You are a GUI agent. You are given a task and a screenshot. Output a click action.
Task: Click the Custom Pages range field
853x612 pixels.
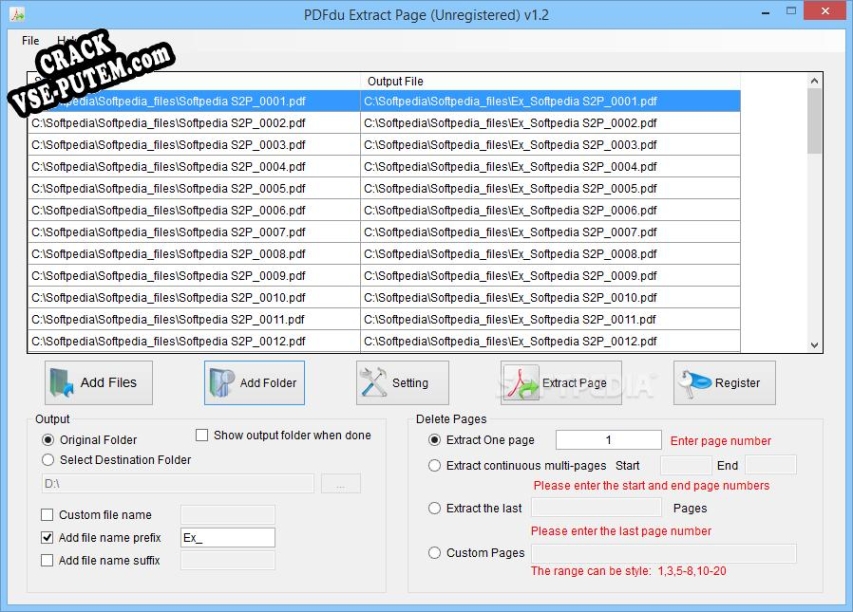[664, 553]
